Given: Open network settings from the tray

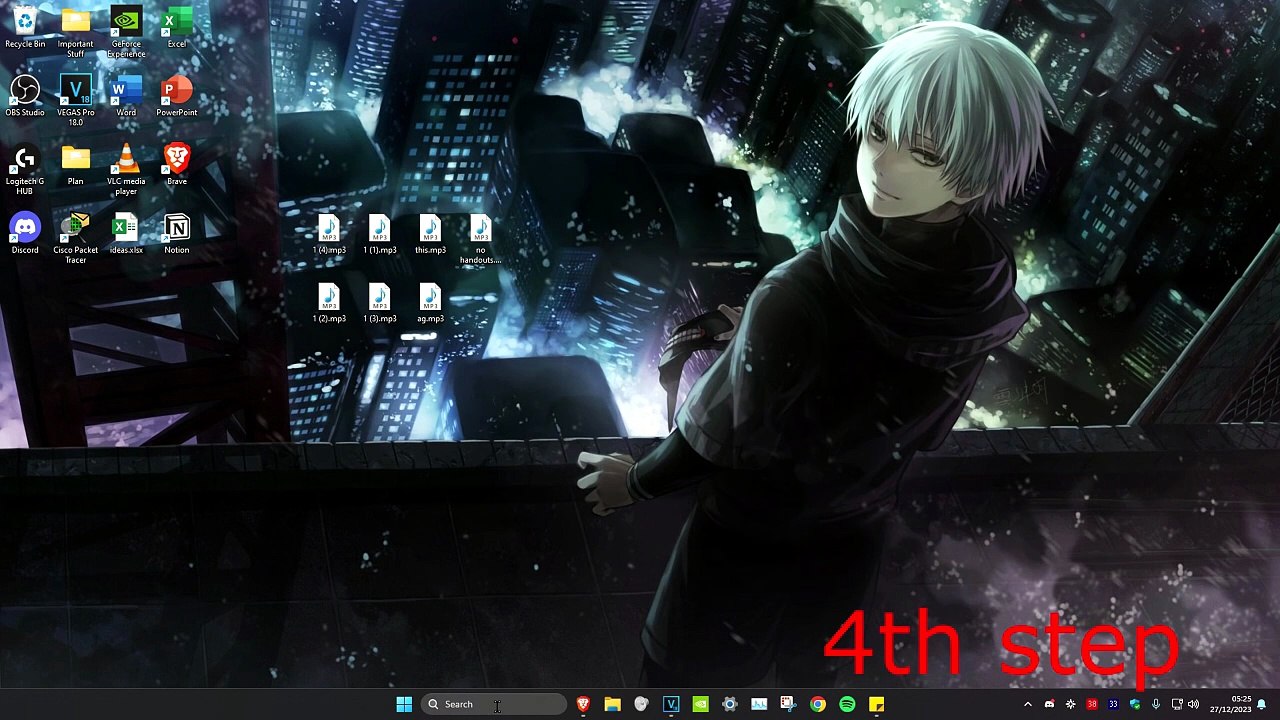Looking at the screenshot, I should pyautogui.click(x=1177, y=704).
